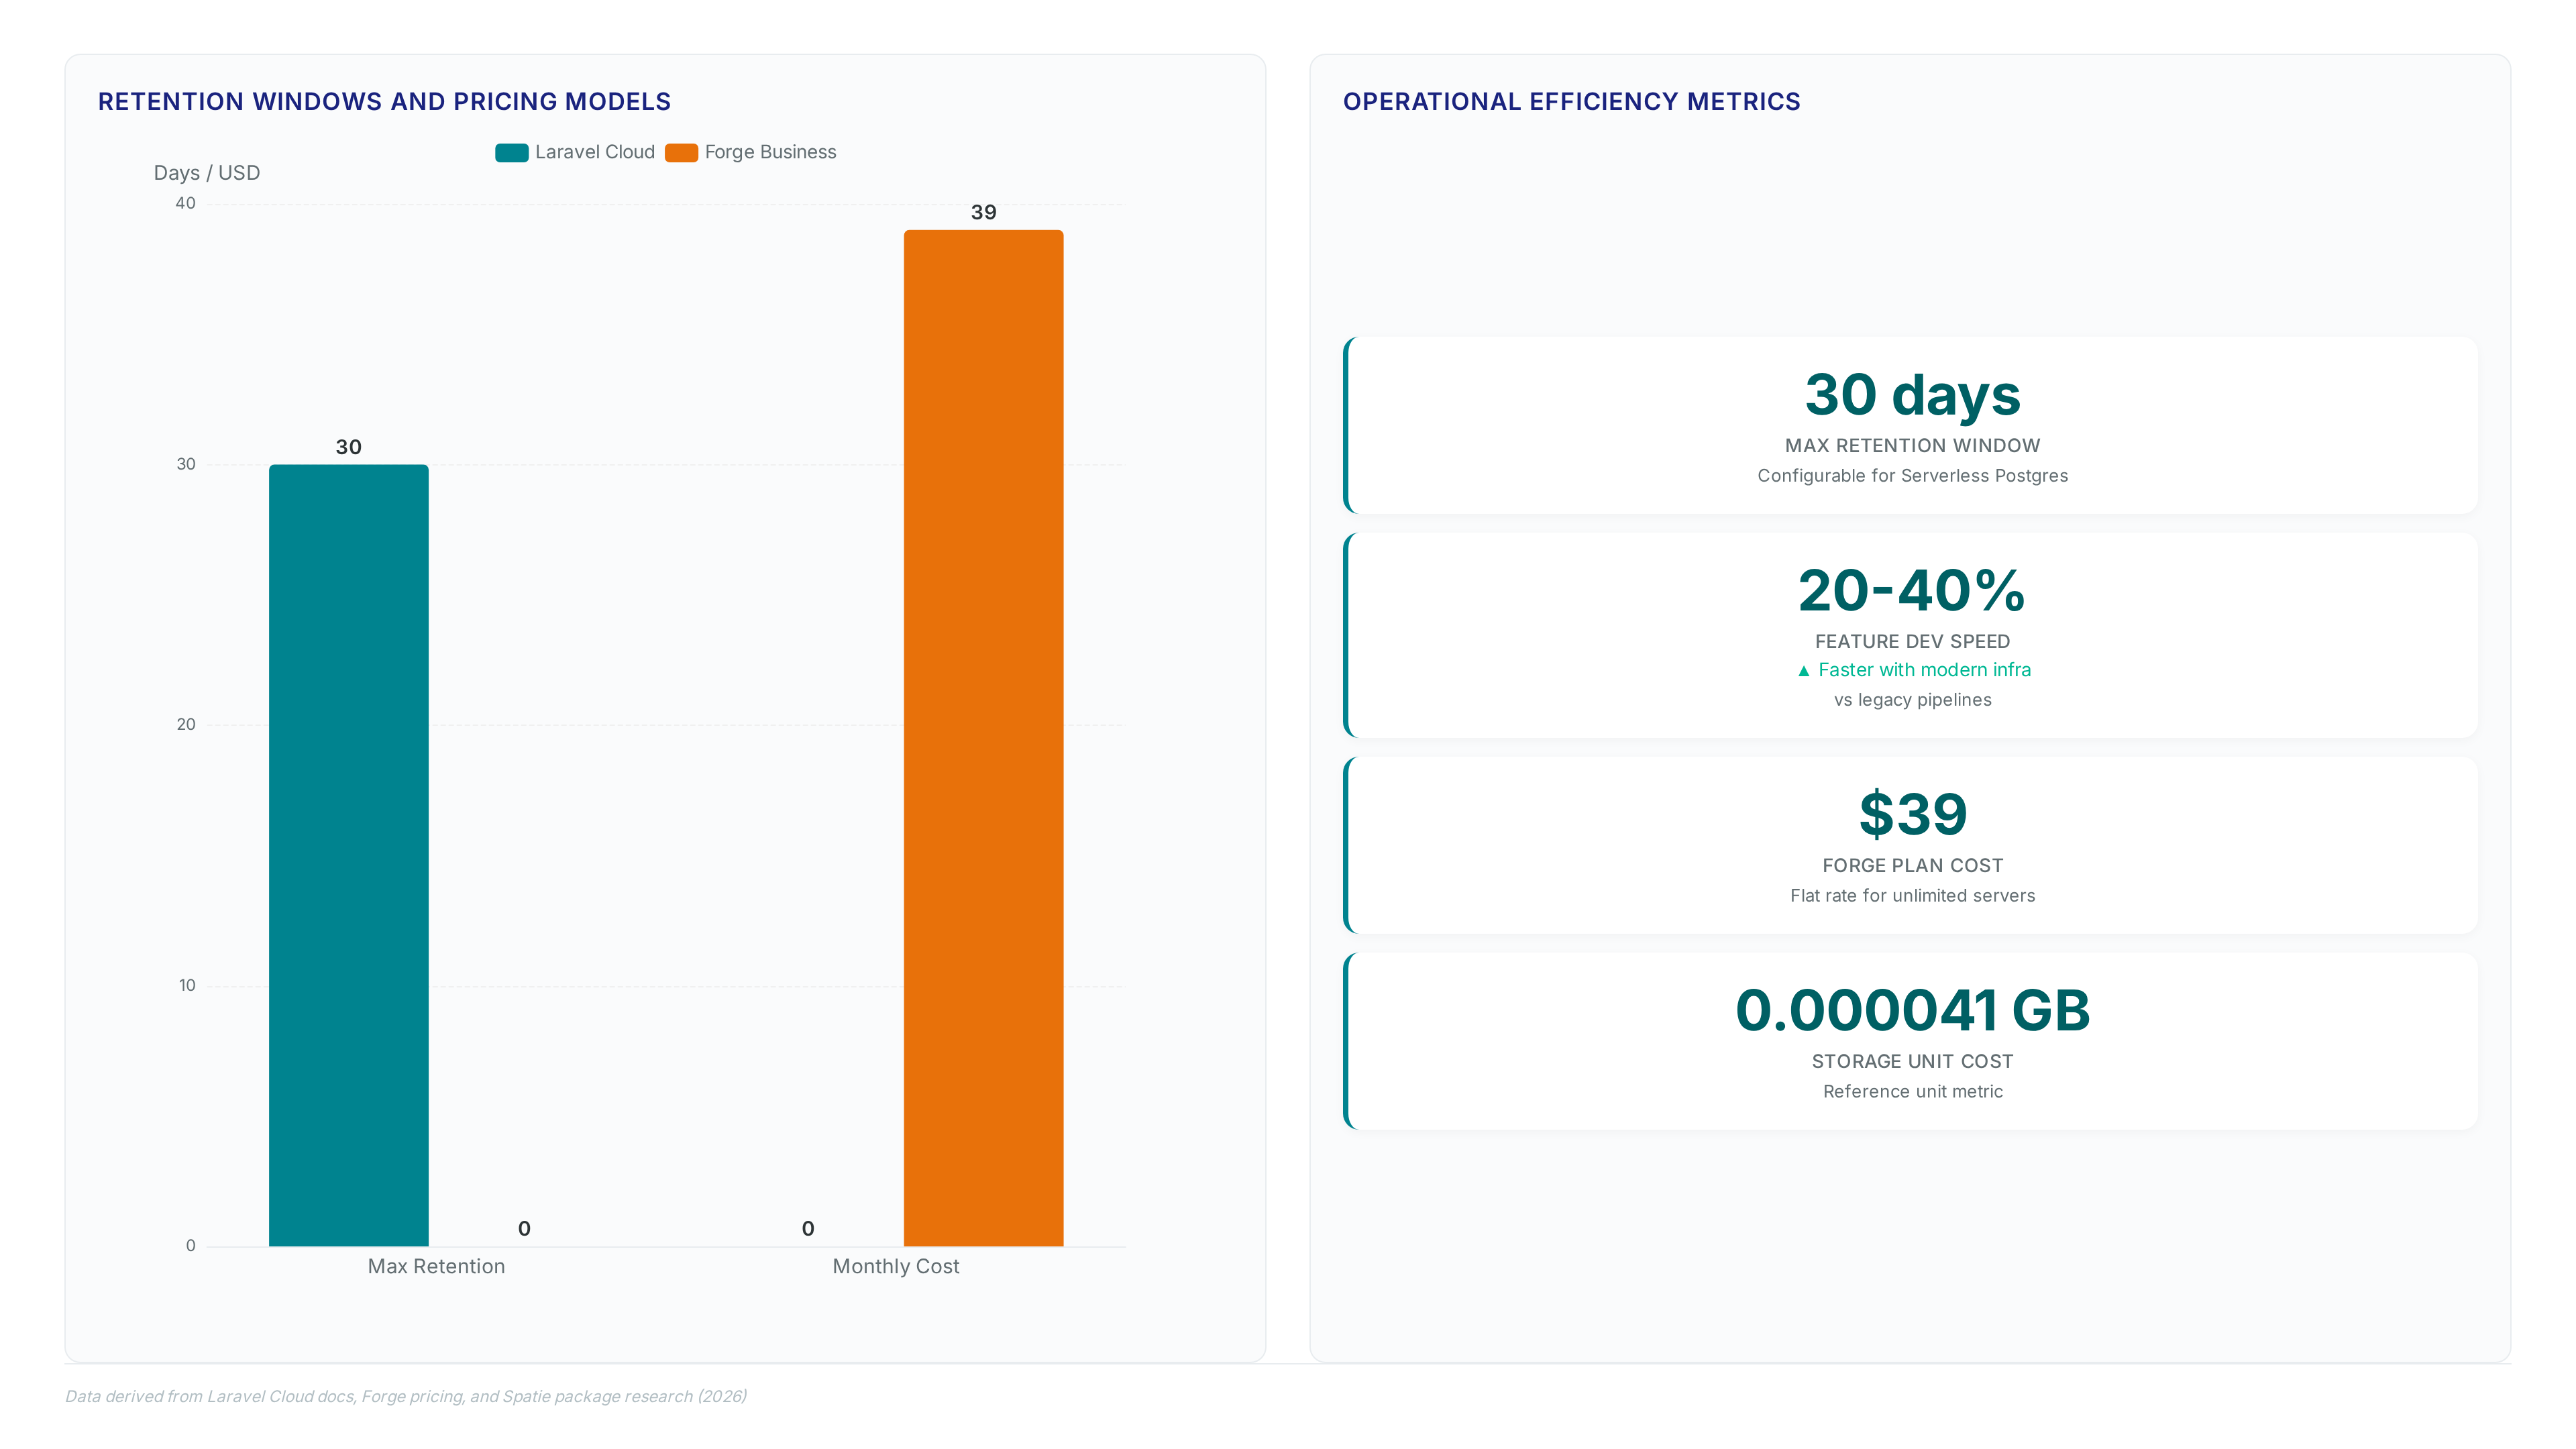
Task: Click Configurable for Serverless Postgres text
Action: (1912, 476)
